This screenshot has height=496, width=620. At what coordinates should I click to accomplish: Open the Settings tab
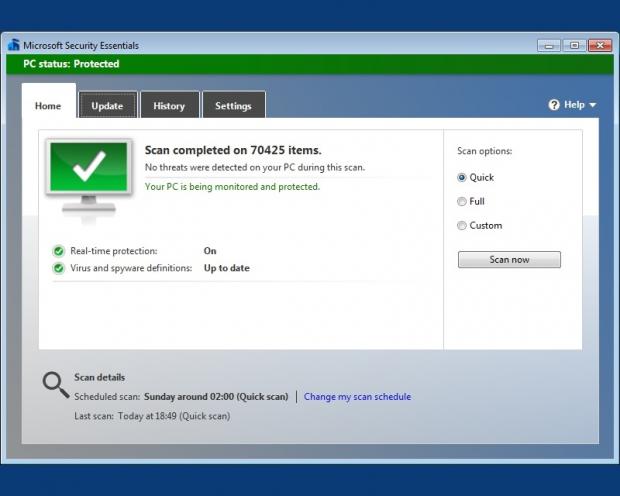coord(234,106)
